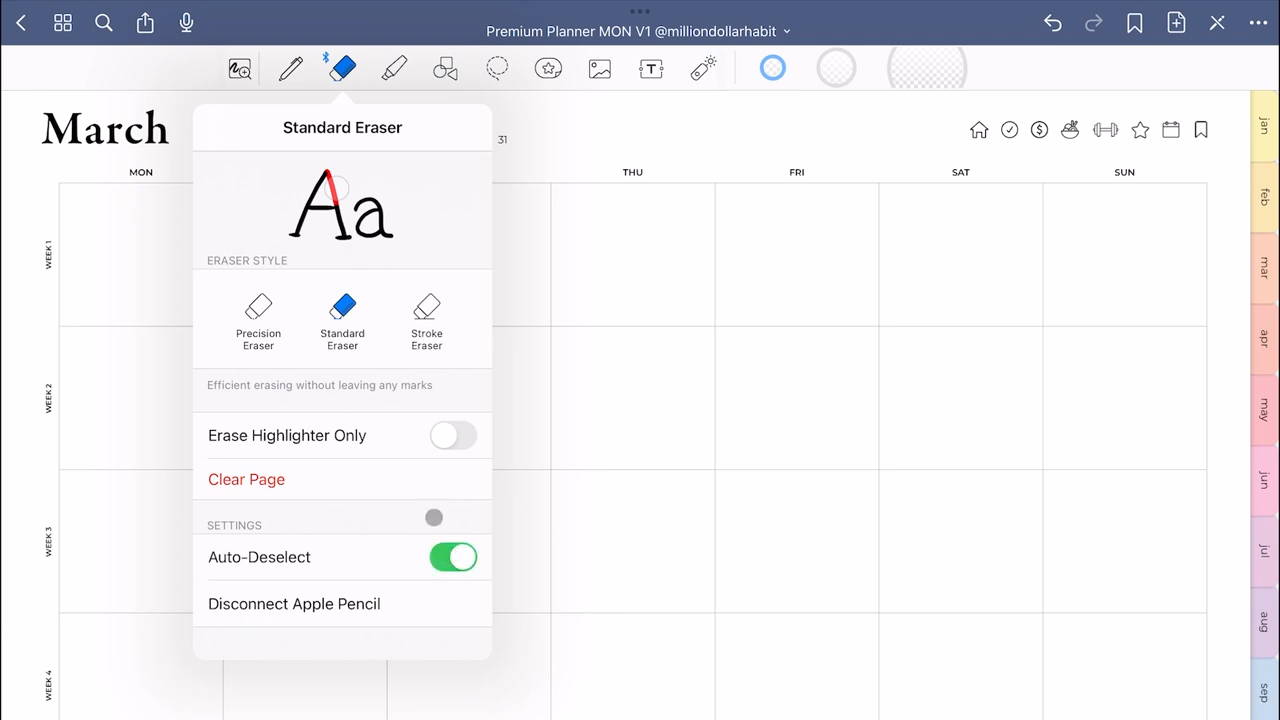Screen dimensions: 1280x720
Task: Open the three-dot more menu
Action: click(1258, 23)
